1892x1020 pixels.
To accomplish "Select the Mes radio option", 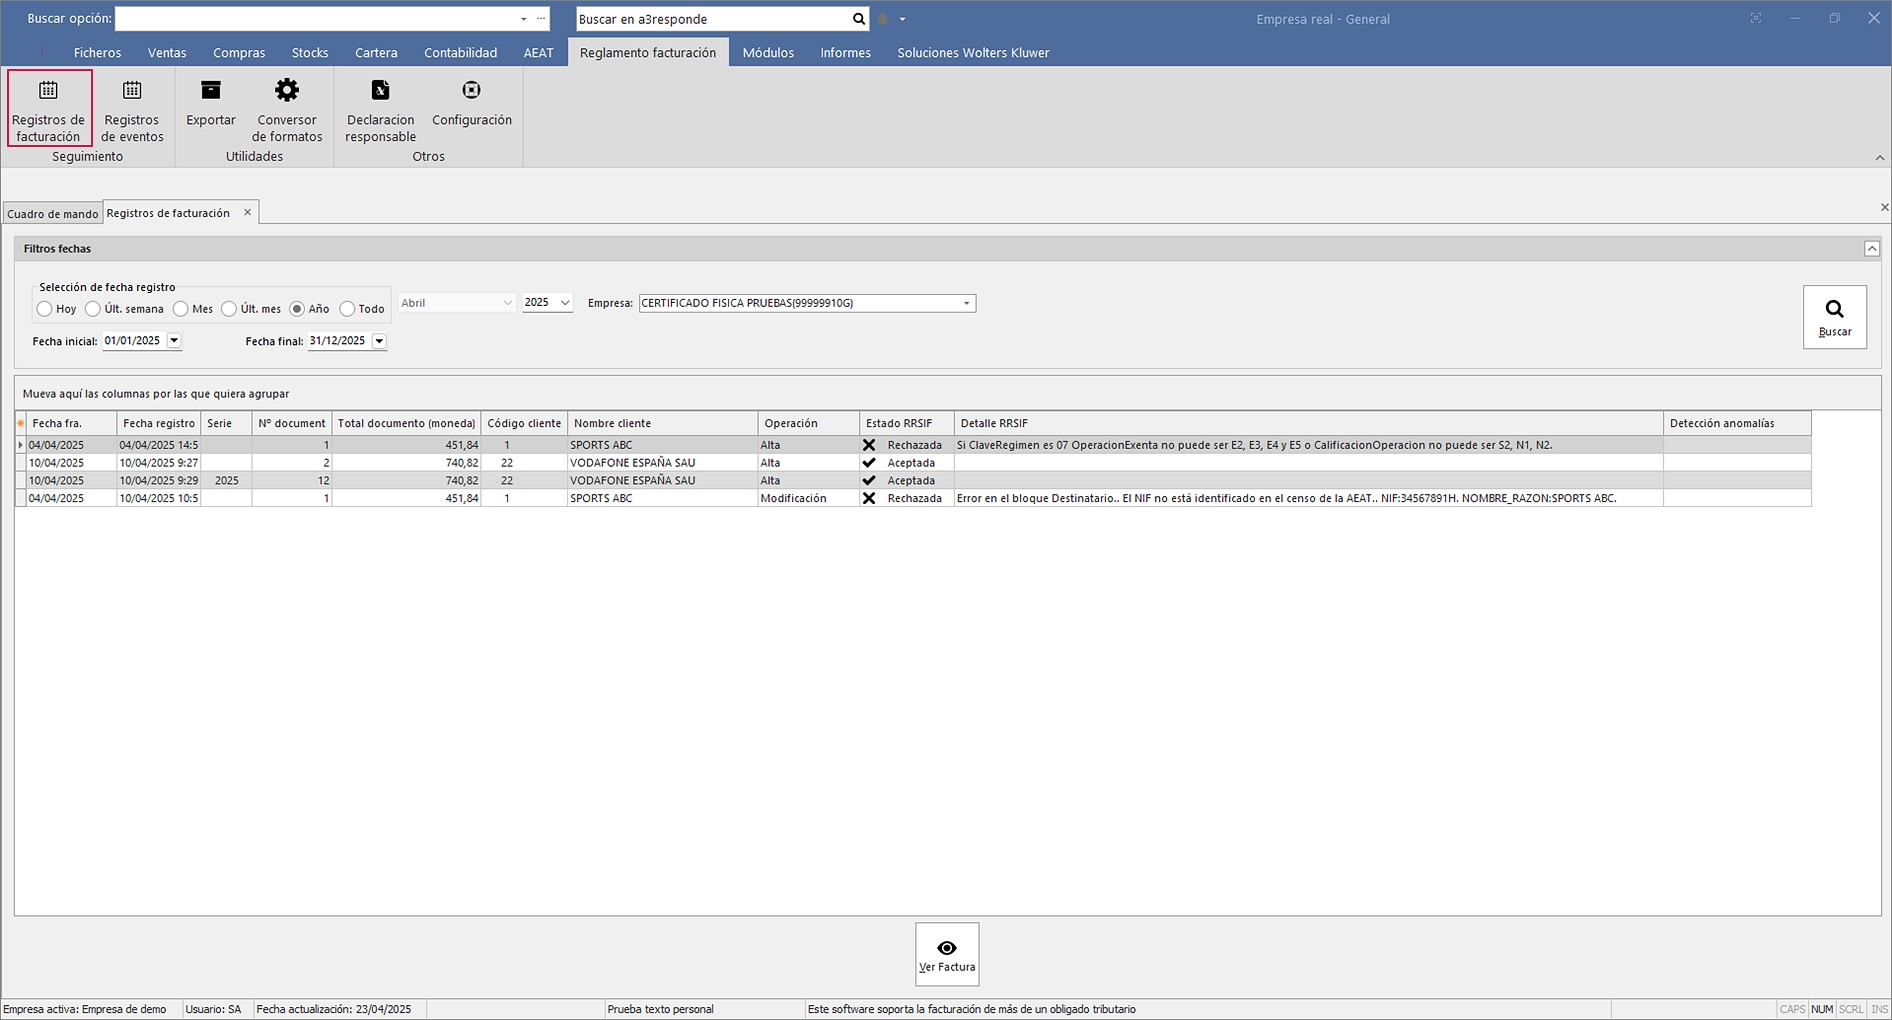I will (x=181, y=309).
